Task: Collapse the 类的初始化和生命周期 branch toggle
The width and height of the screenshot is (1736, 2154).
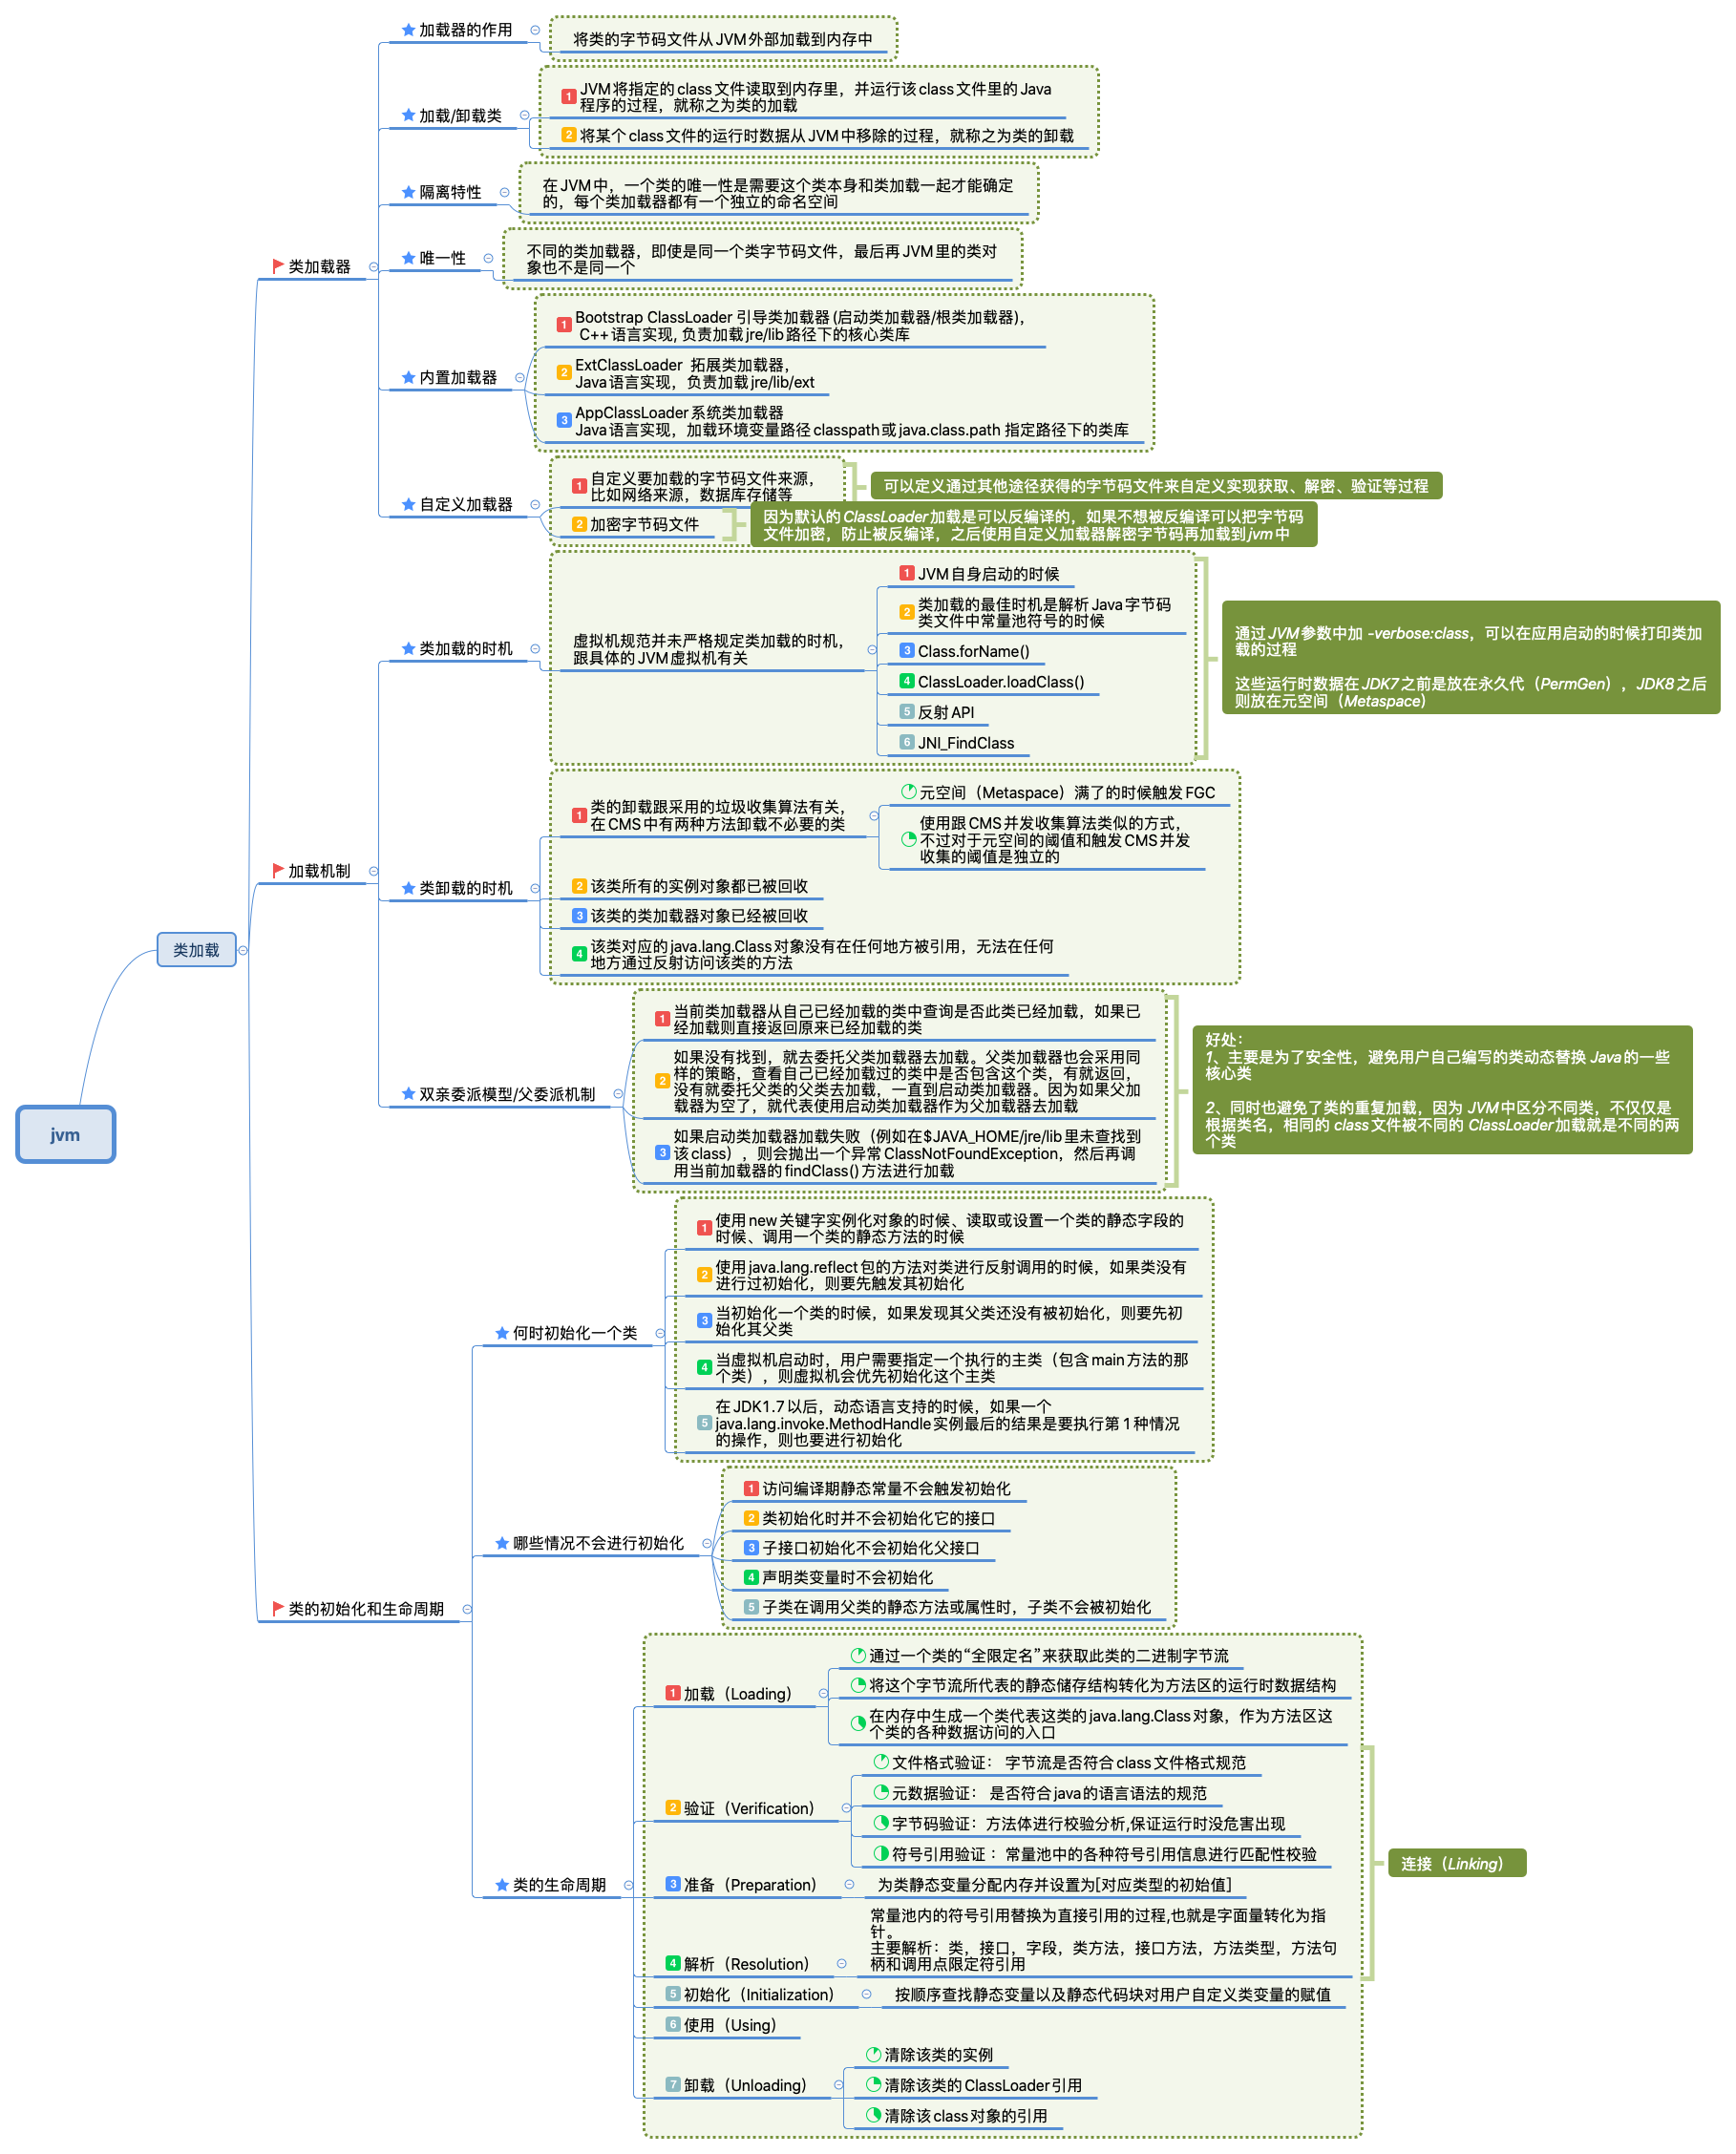Action: click(467, 1609)
